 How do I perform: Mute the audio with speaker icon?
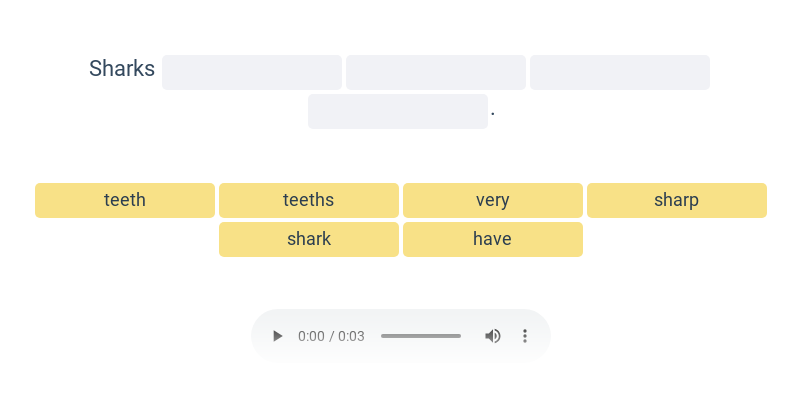click(x=492, y=336)
